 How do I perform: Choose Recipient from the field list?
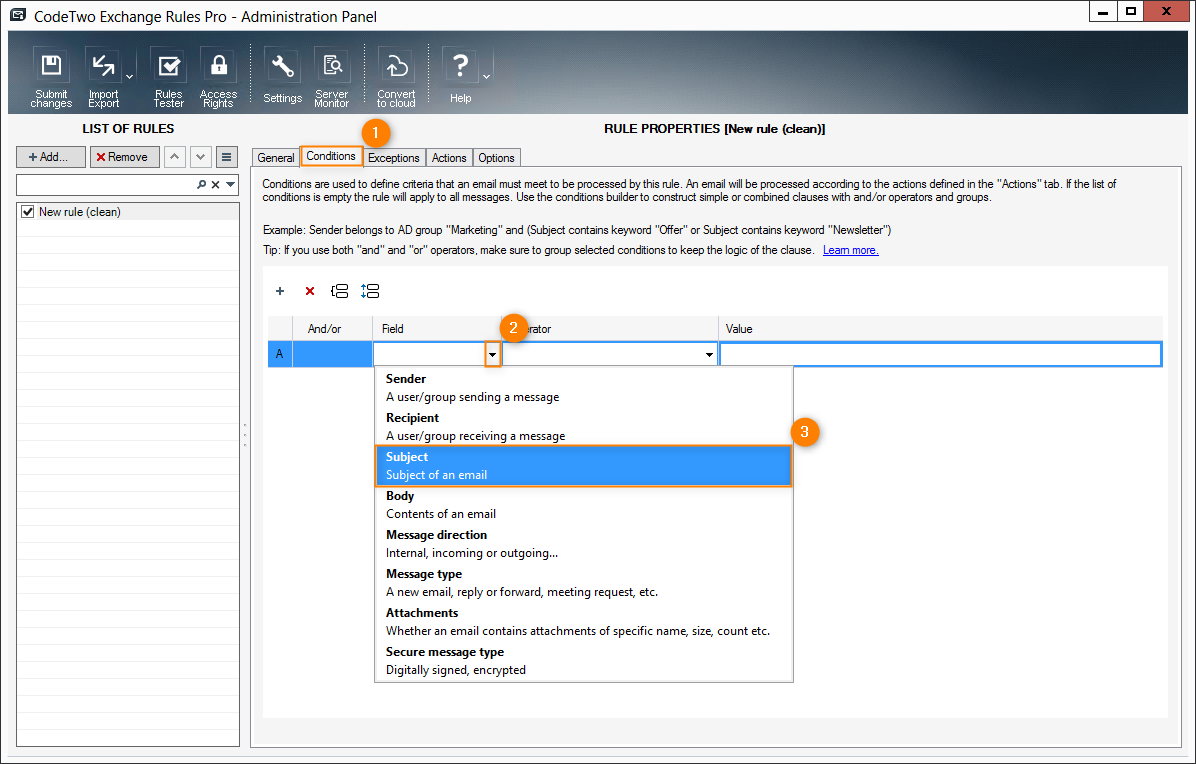[x=584, y=427]
